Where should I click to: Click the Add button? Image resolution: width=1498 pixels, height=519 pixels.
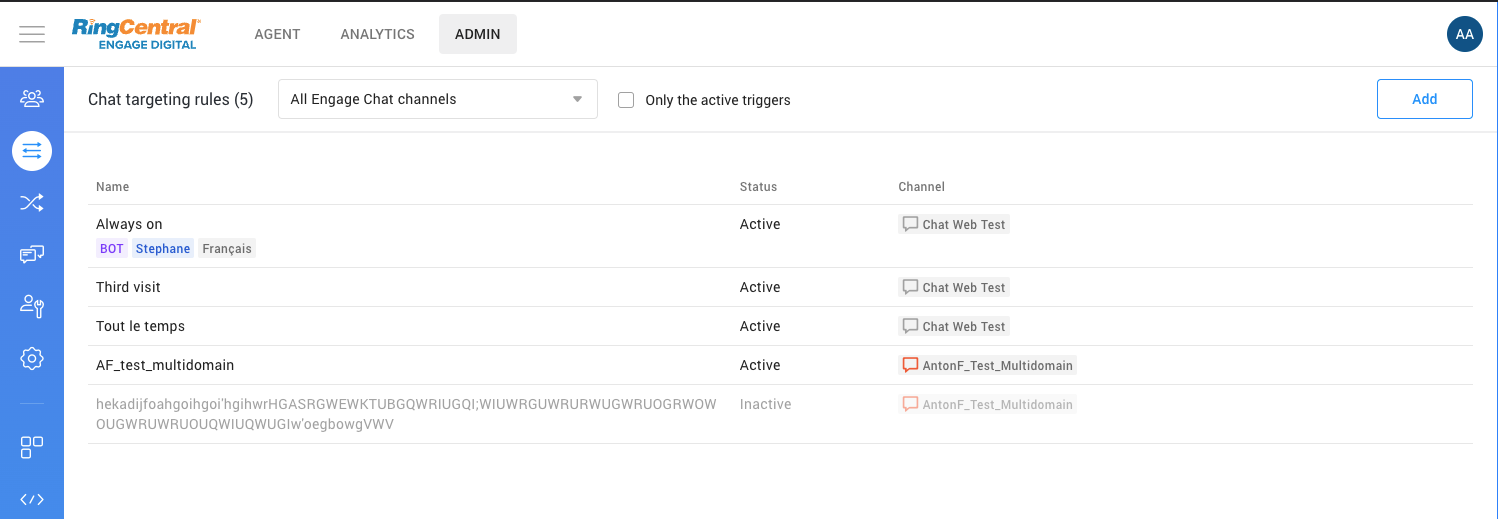coord(1425,99)
